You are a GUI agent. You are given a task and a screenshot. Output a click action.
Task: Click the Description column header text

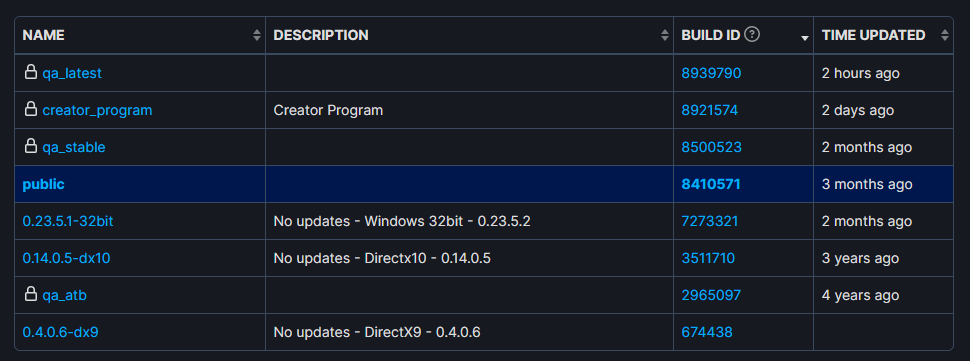[x=320, y=35]
